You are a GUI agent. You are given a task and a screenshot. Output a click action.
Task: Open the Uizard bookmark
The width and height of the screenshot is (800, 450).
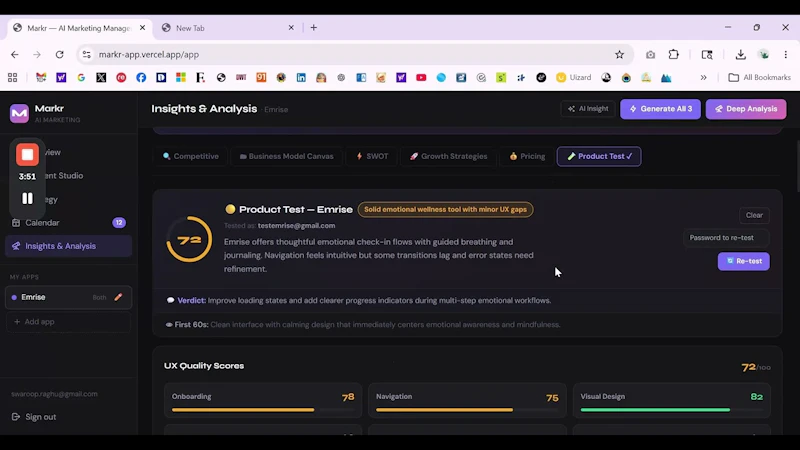click(x=574, y=78)
